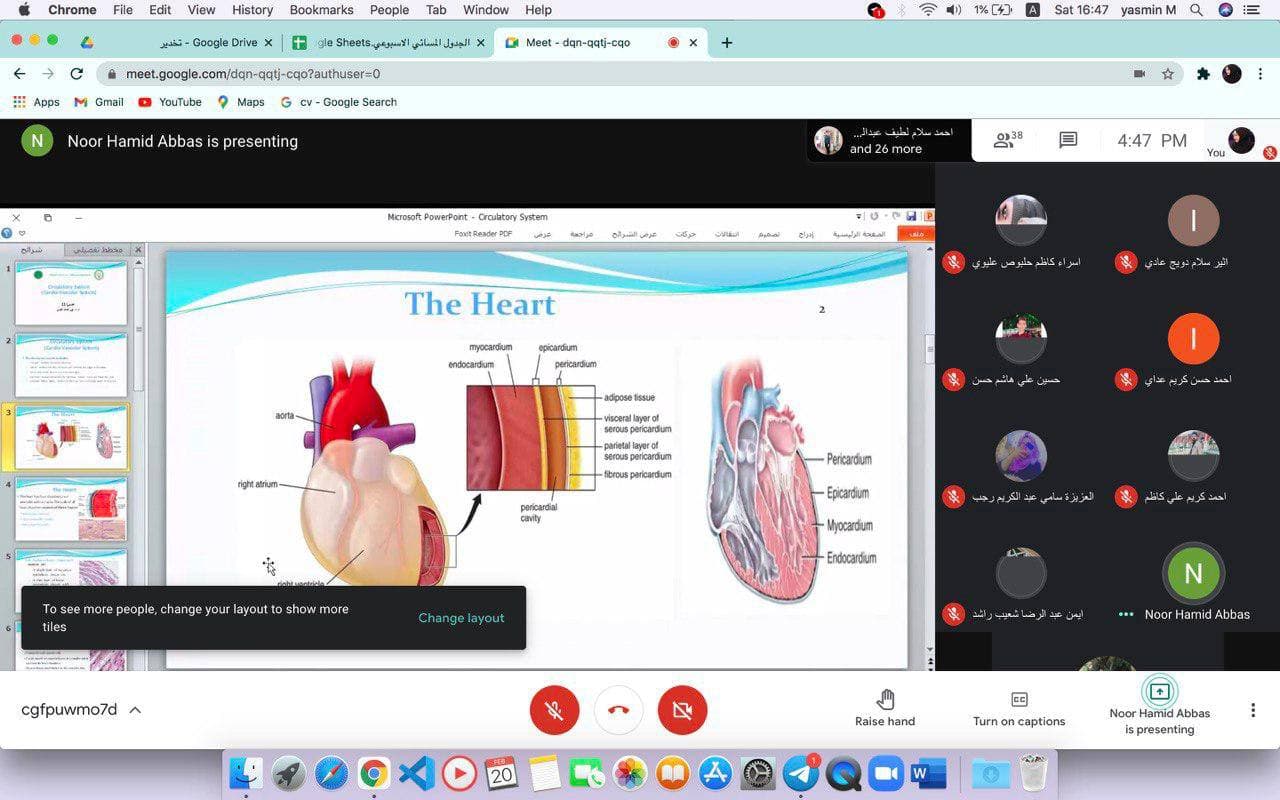Open Noor Hamid Abbas tile options
Image resolution: width=1280 pixels, height=800 pixels.
(1126, 614)
